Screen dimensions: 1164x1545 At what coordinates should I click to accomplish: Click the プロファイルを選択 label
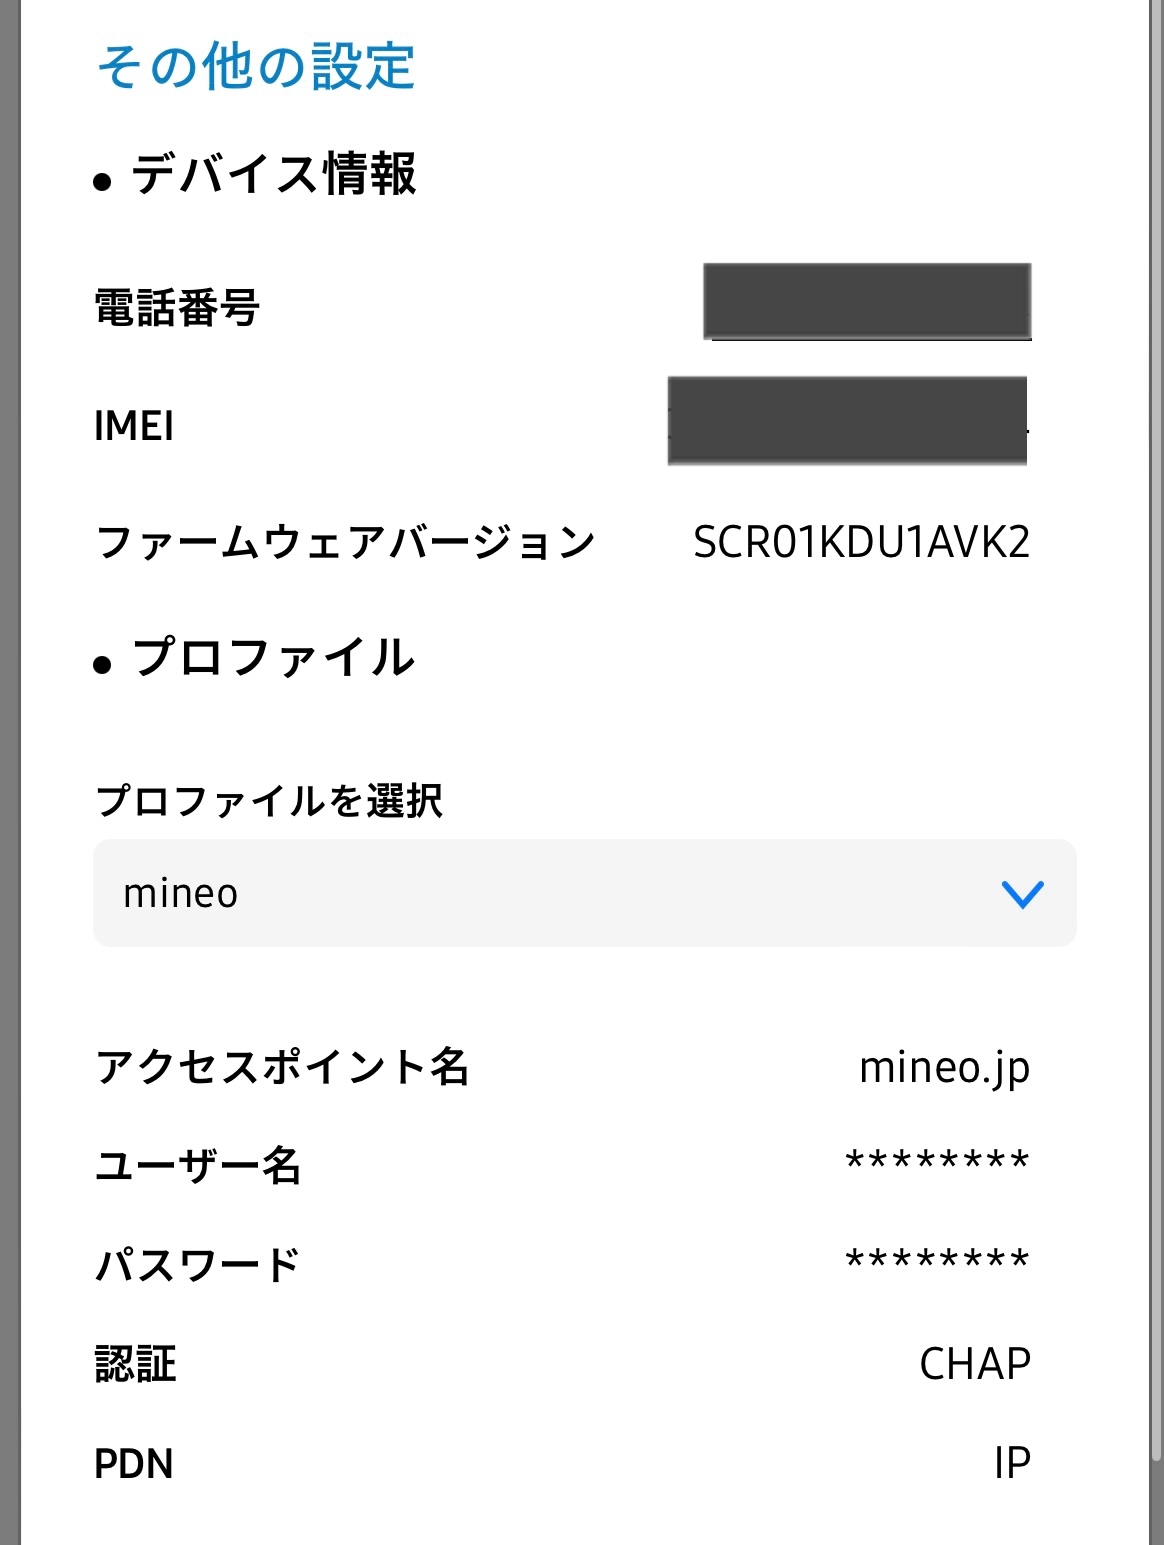[269, 801]
